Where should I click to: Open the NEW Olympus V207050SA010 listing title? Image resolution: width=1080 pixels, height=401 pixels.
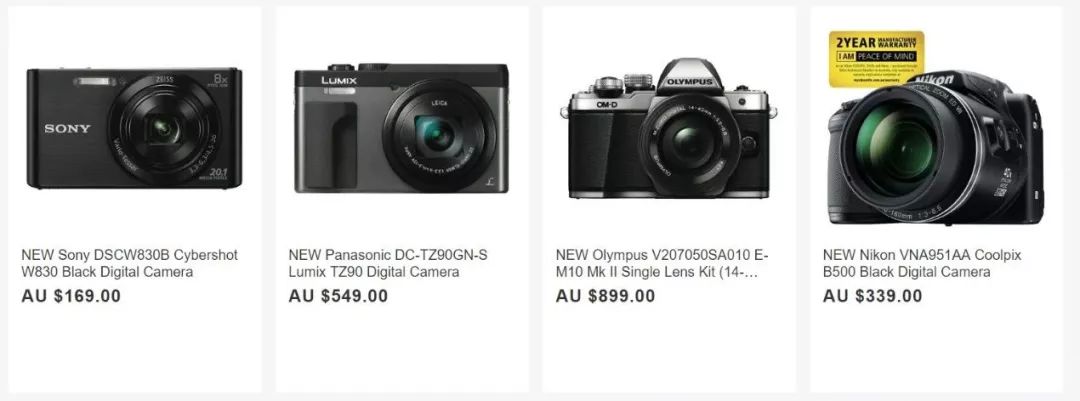tap(662, 263)
